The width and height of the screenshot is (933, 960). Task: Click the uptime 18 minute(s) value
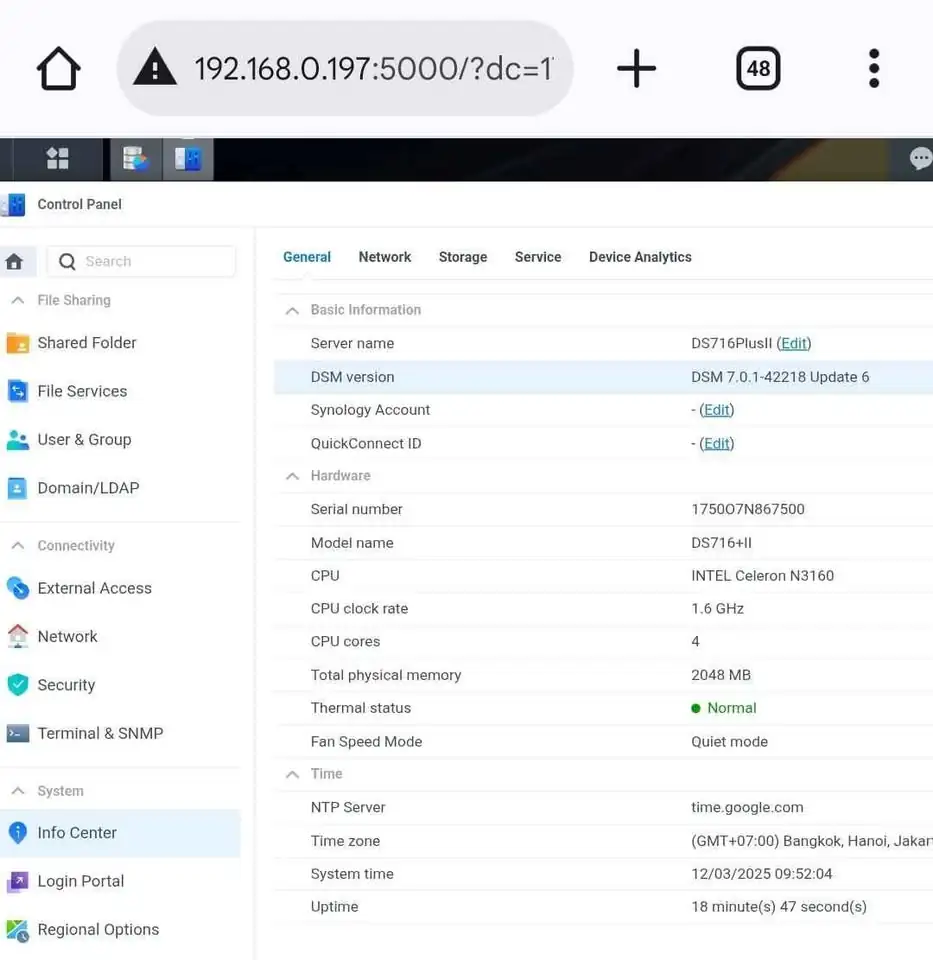(x=779, y=907)
